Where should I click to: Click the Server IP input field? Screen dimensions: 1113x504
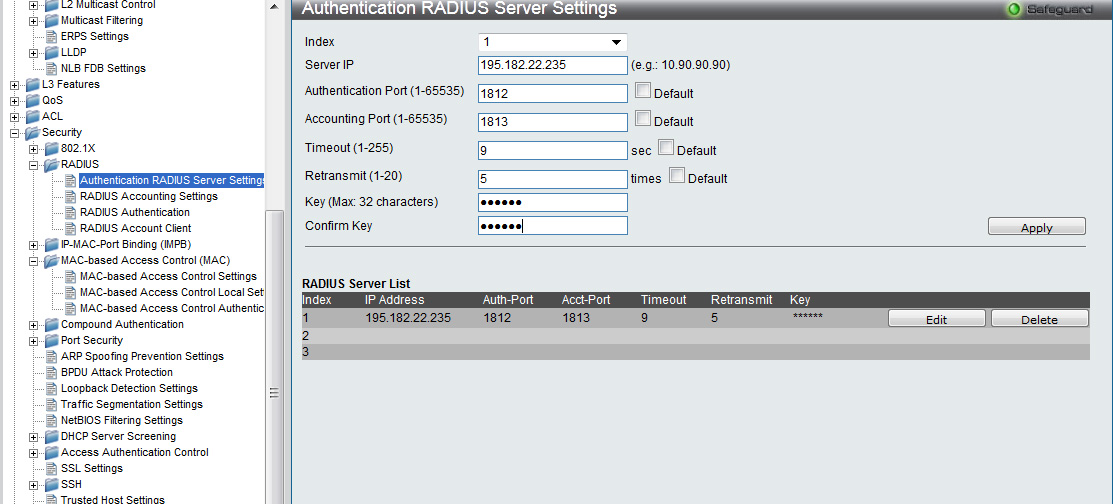click(x=552, y=65)
